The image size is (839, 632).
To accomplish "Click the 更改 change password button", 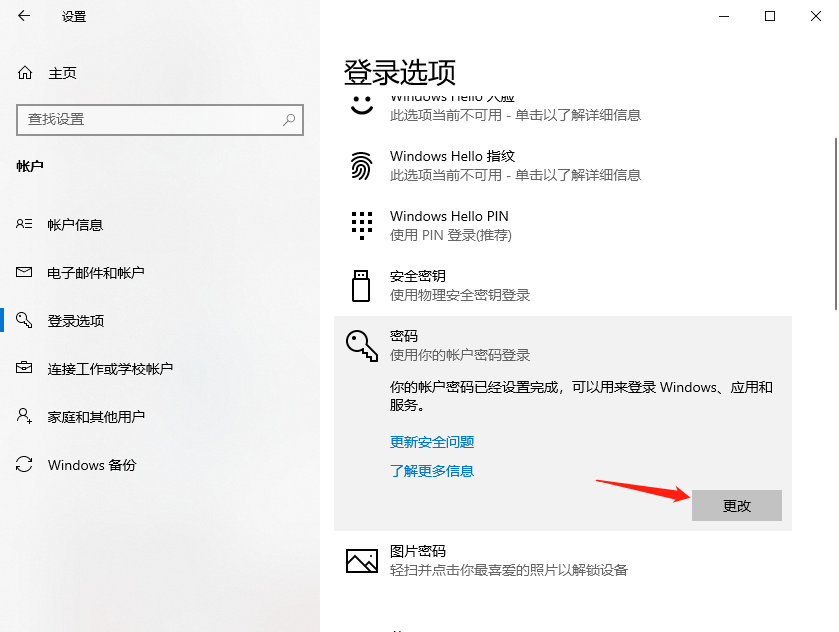I will pos(737,506).
